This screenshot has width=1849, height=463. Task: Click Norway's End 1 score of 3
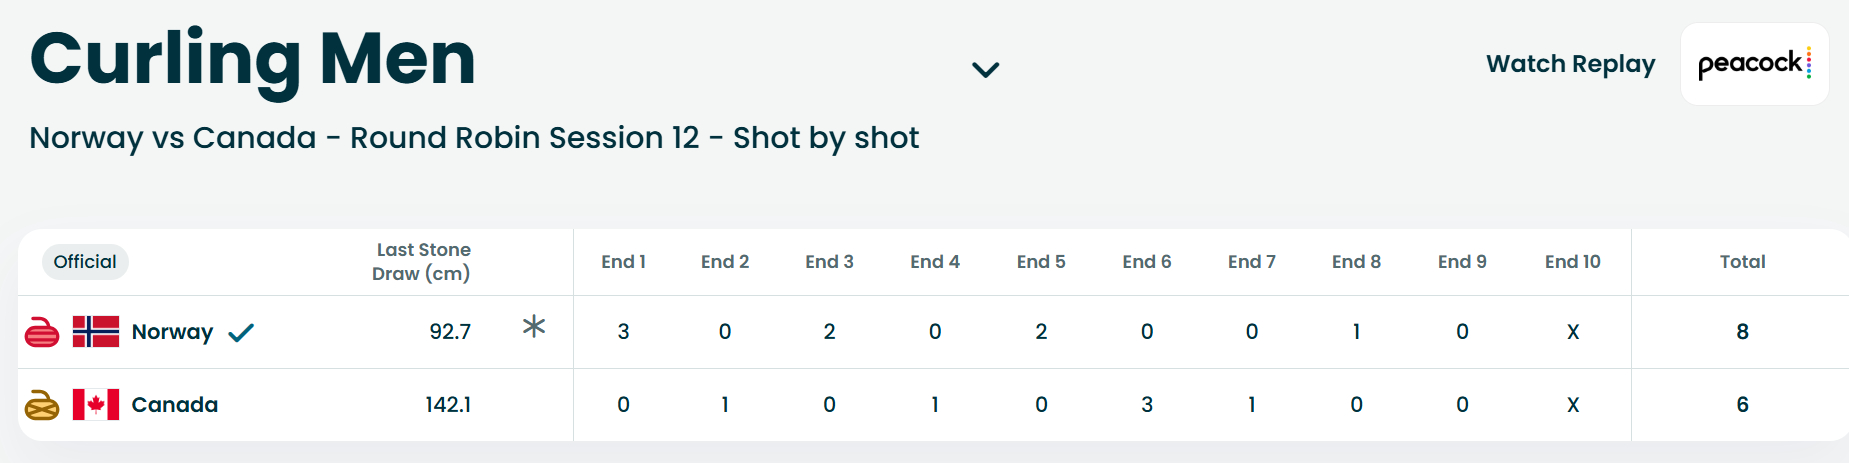coord(623,332)
